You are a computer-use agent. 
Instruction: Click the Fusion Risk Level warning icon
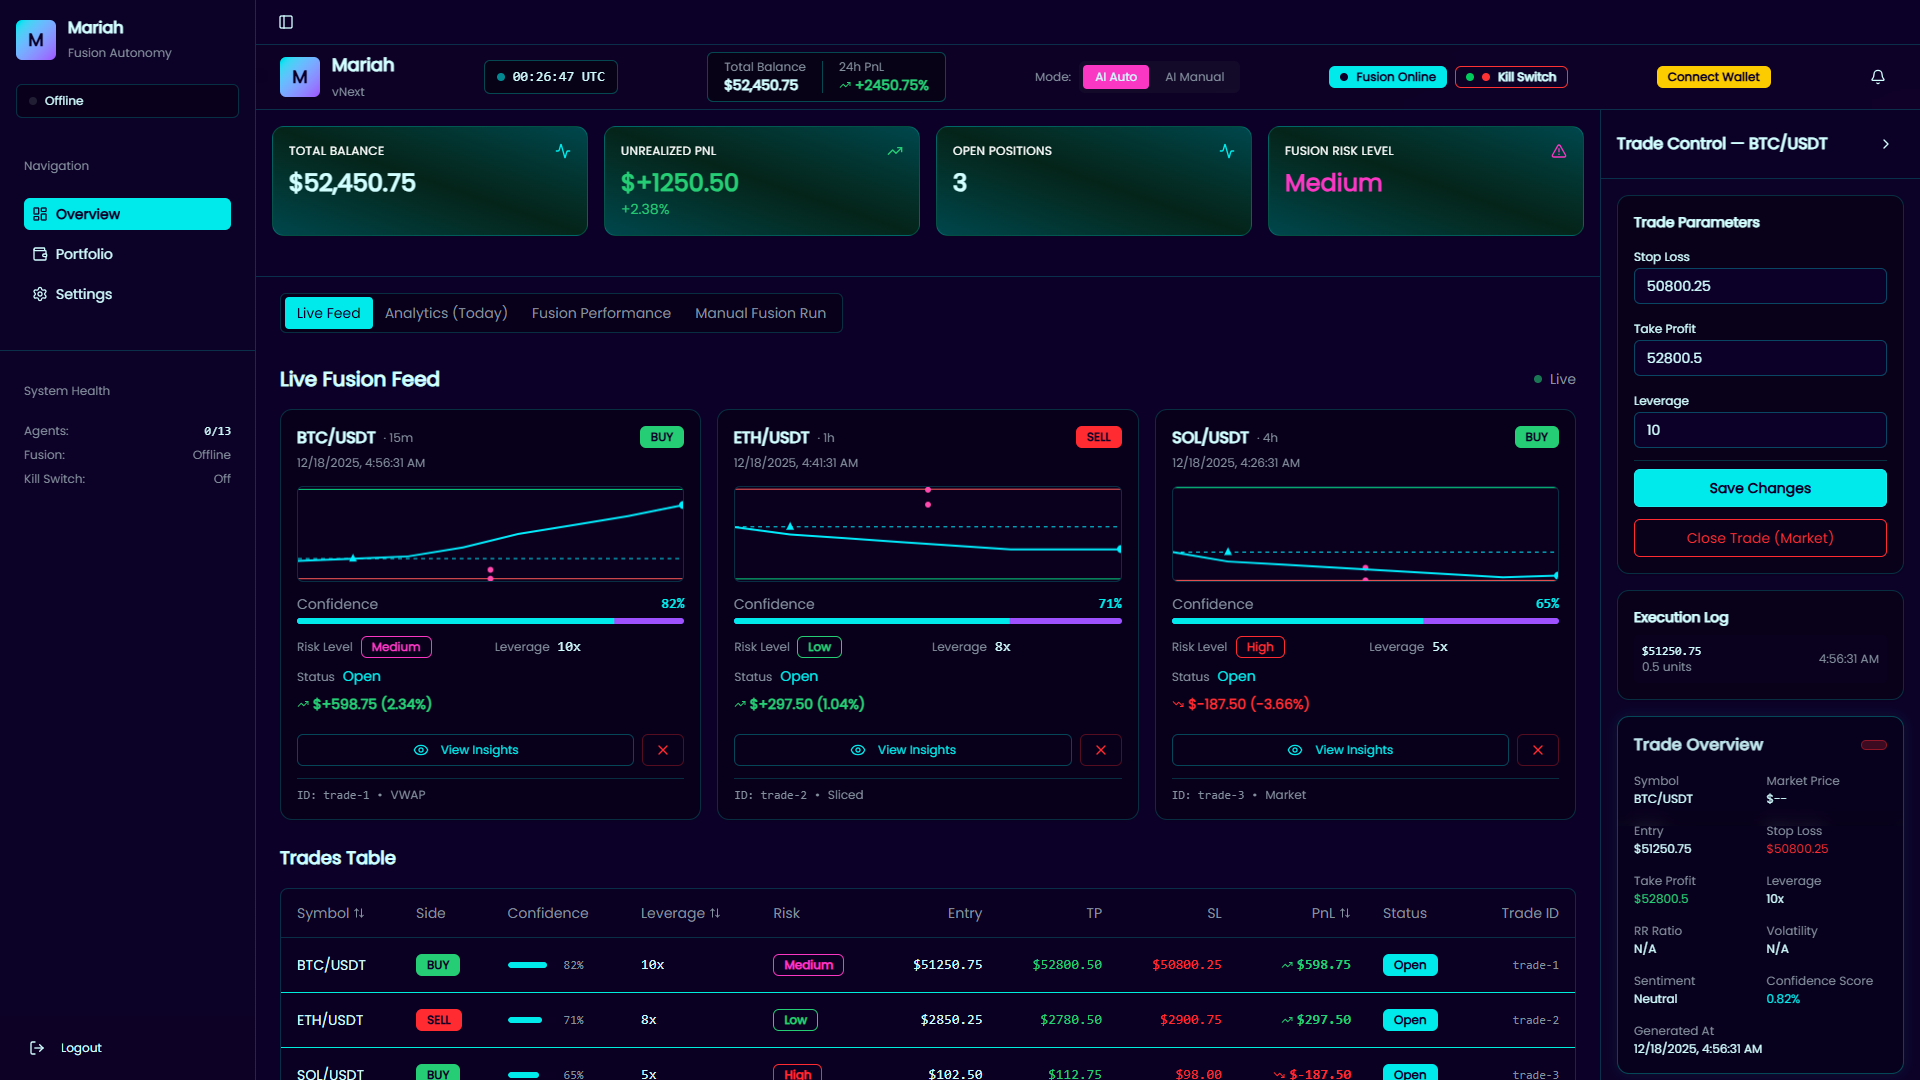(1558, 151)
